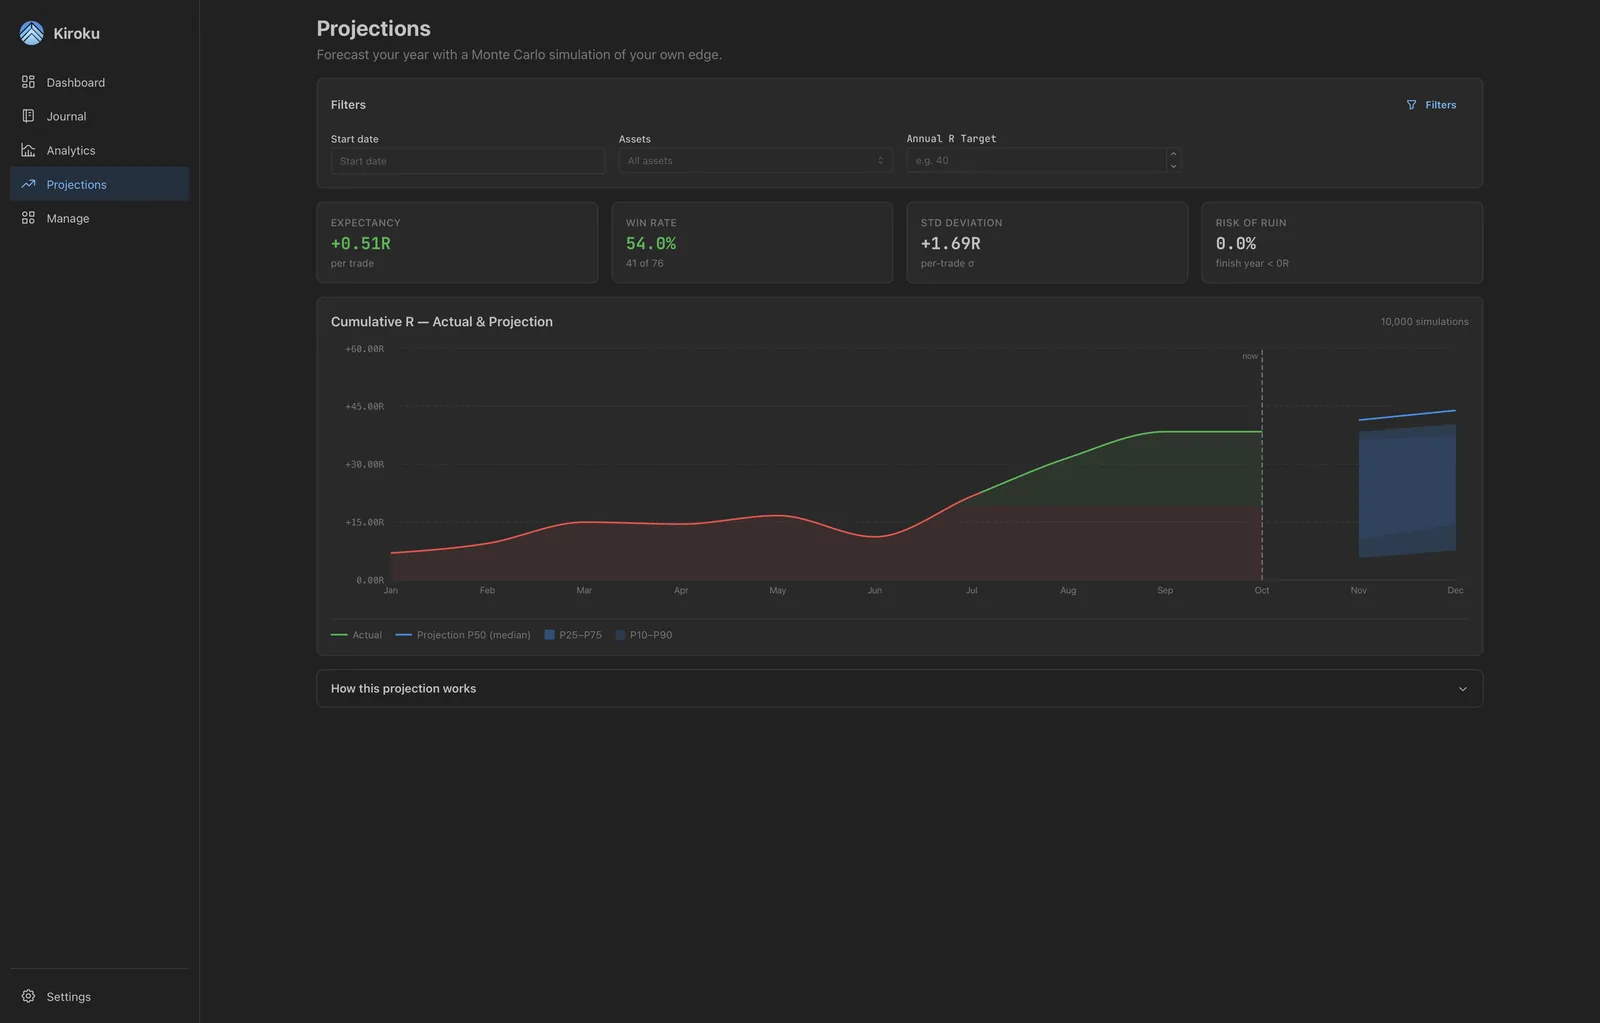Click the blue projection band on chart
1600x1023 pixels.
point(1407,490)
